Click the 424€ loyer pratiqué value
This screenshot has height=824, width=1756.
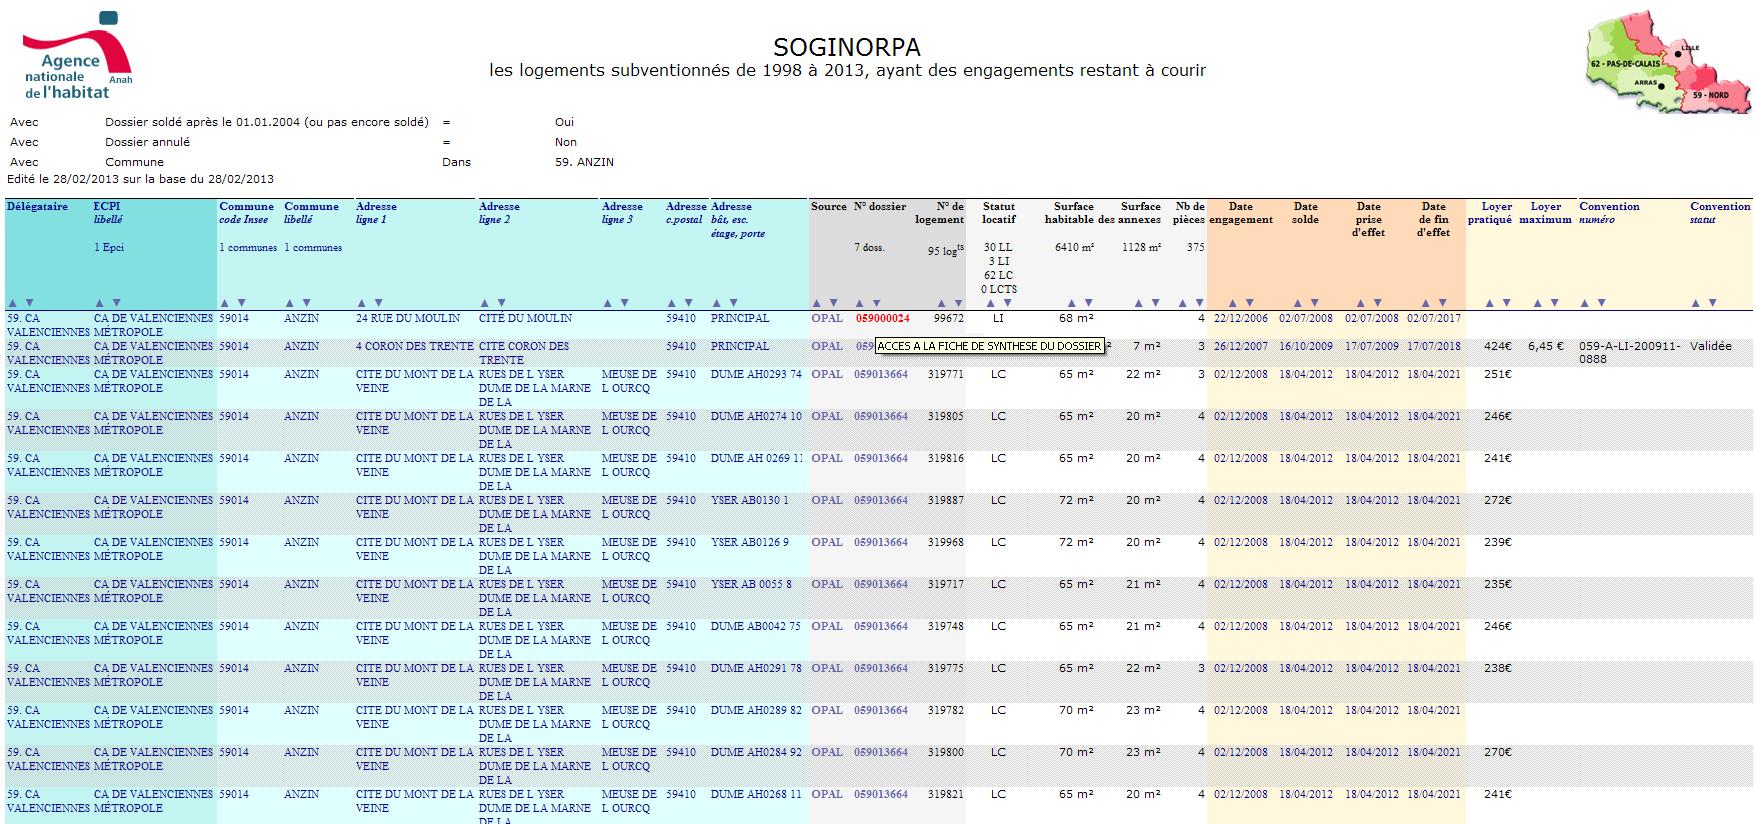(x=1497, y=347)
